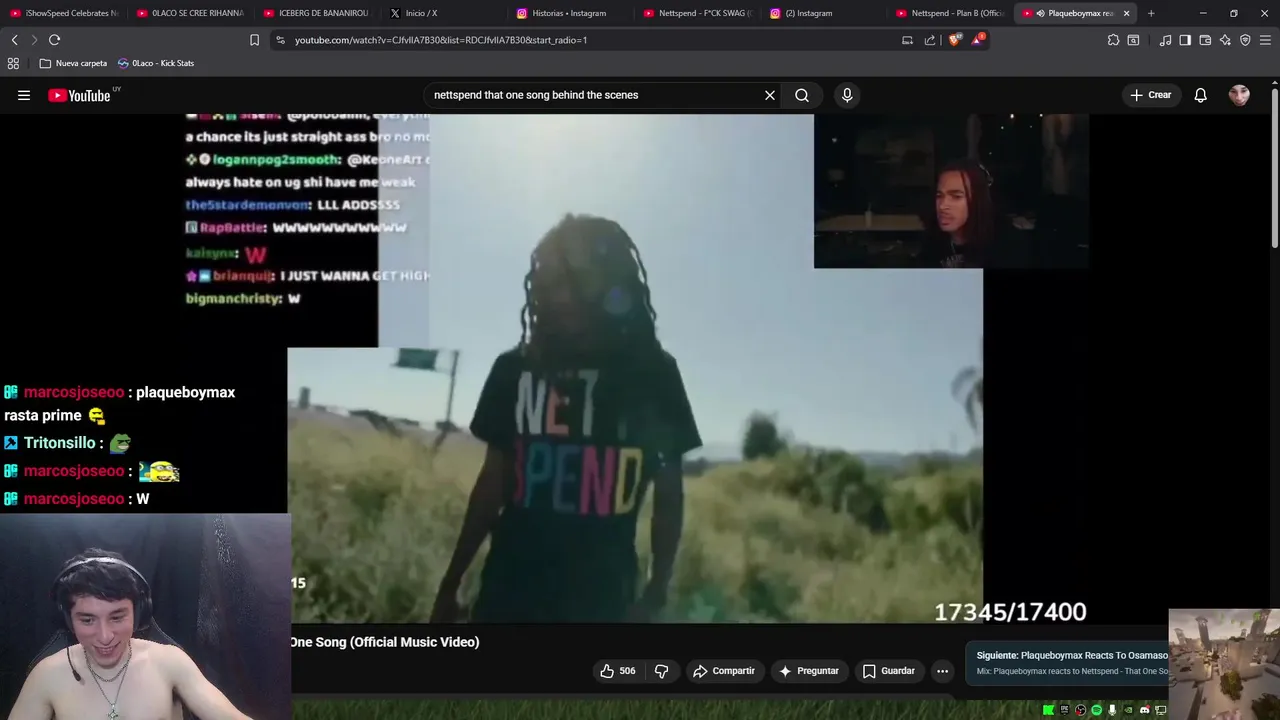Screen dimensions: 1280x720
Task: Open the Brave Wallet icon
Action: [1205, 40]
